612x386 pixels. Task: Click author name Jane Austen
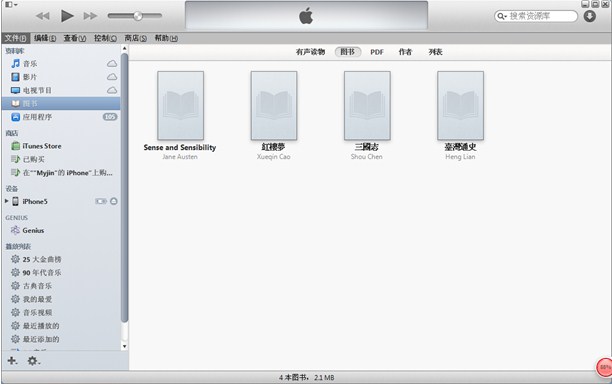(x=180, y=157)
